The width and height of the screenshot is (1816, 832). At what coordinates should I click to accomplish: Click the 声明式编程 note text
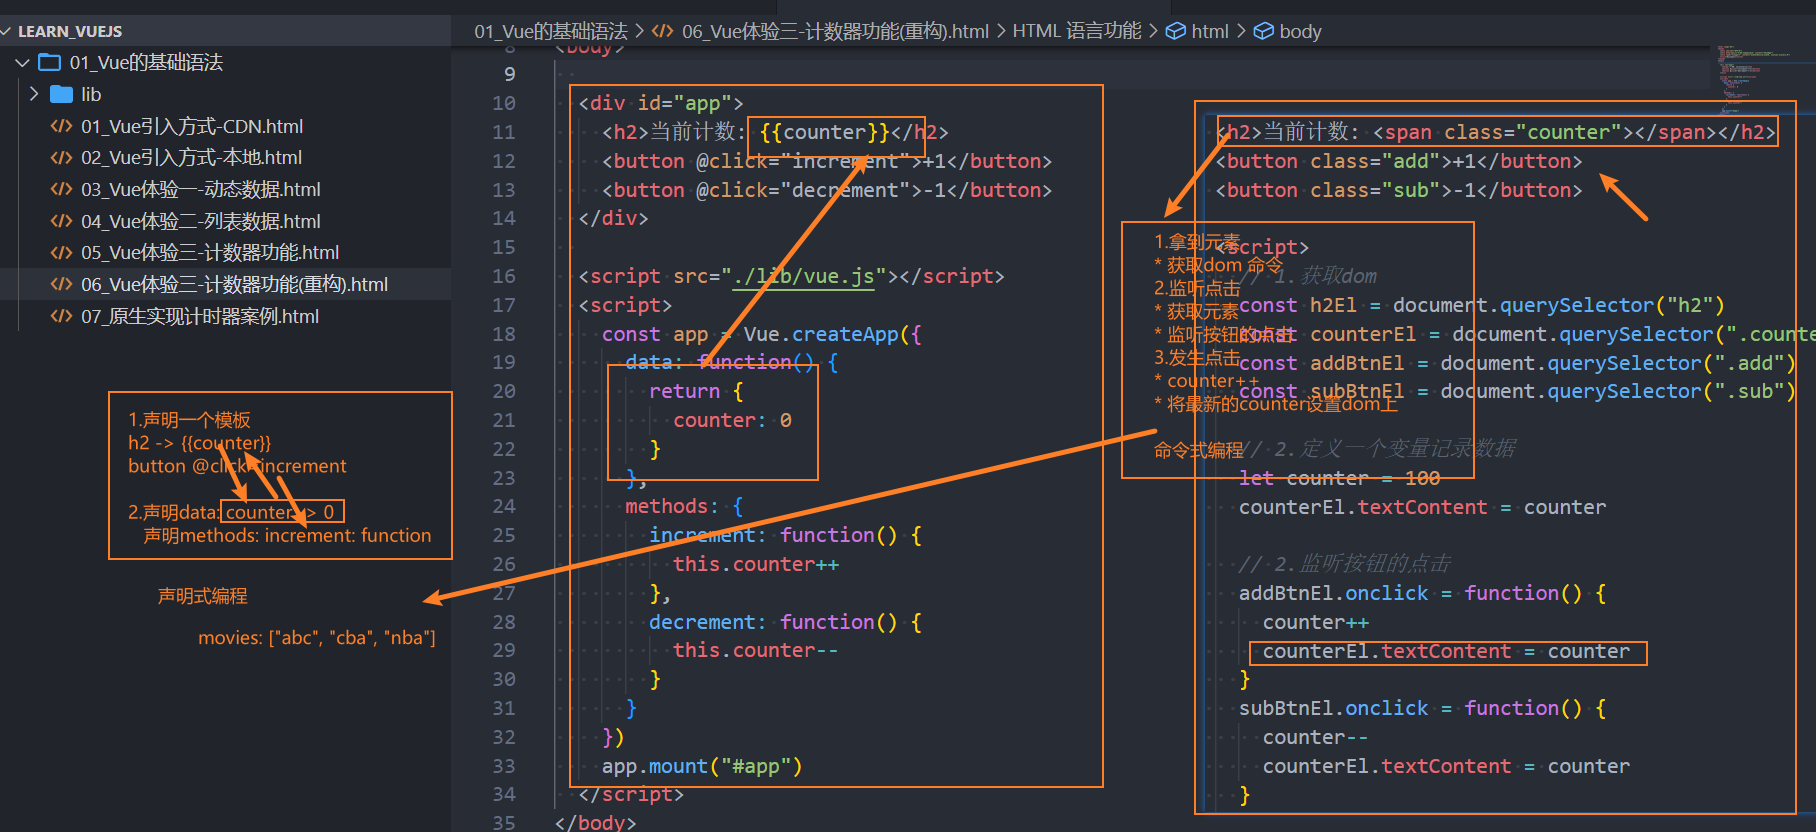[x=203, y=596]
